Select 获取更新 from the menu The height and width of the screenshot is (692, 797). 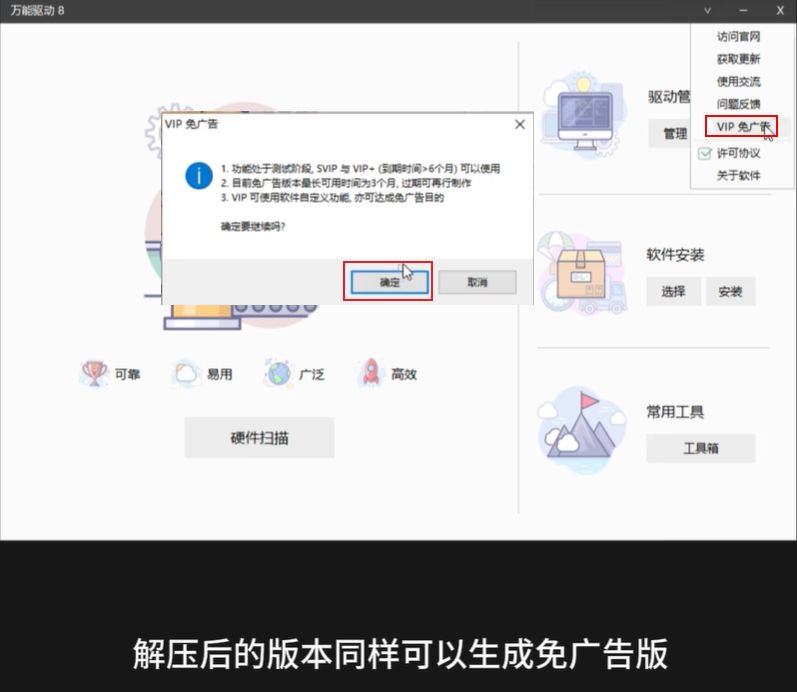coord(738,59)
